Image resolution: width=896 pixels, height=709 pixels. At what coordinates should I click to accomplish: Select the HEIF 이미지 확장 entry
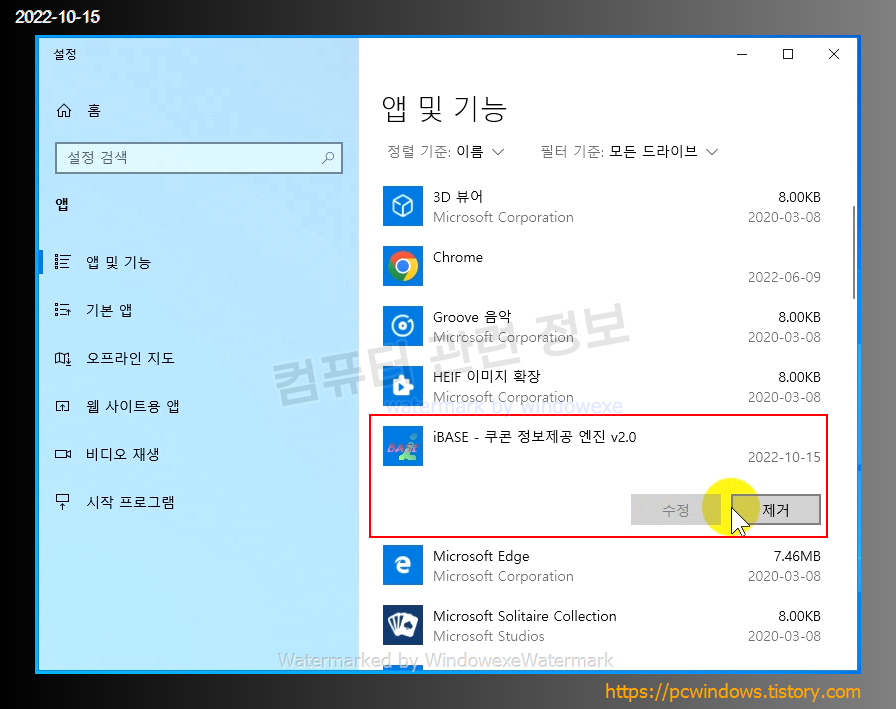click(602, 387)
